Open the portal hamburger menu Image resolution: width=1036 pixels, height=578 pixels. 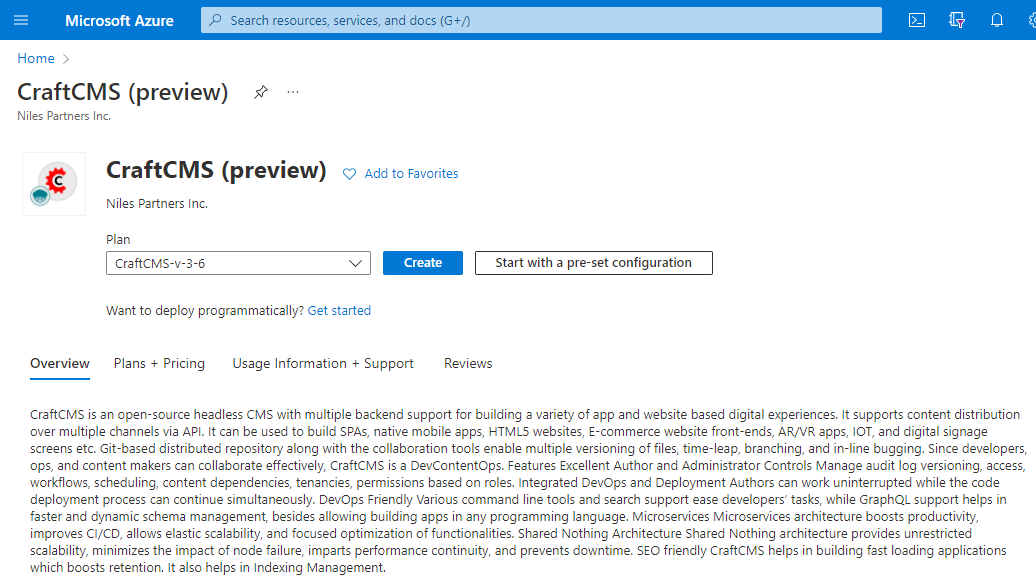click(21, 20)
